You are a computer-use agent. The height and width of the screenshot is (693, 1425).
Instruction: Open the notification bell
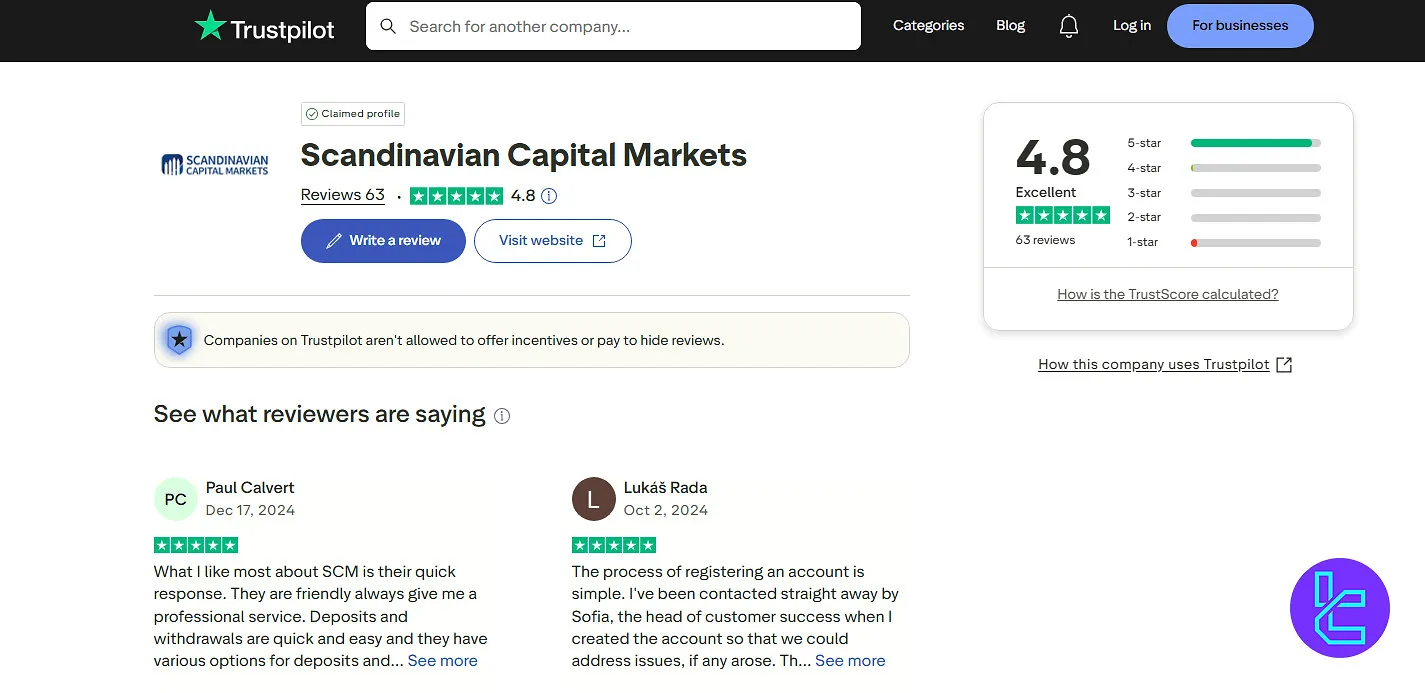coord(1068,25)
